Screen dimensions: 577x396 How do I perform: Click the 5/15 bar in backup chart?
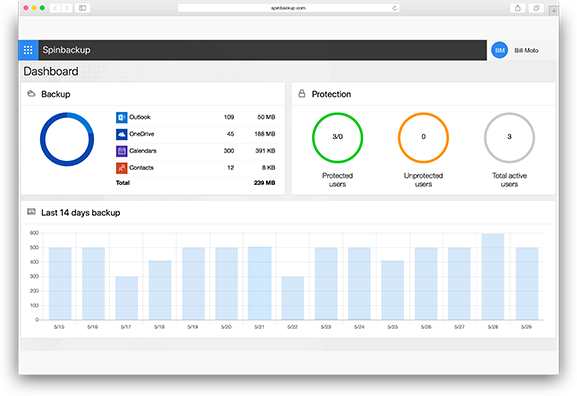click(x=60, y=283)
